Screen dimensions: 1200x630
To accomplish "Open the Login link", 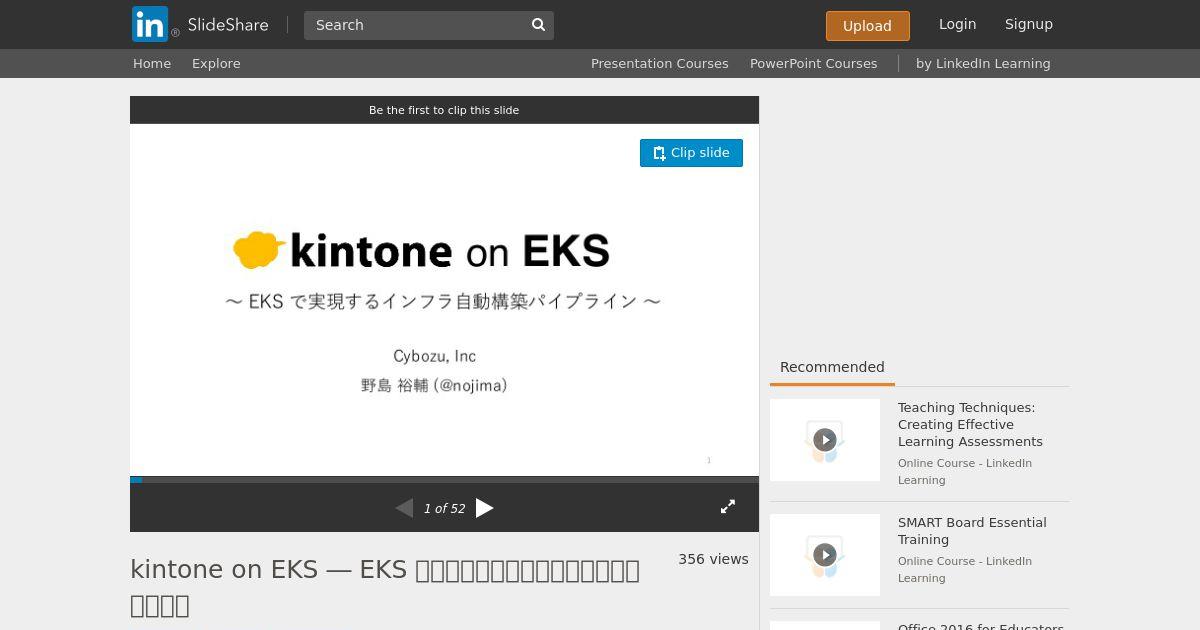I will click(x=957, y=24).
